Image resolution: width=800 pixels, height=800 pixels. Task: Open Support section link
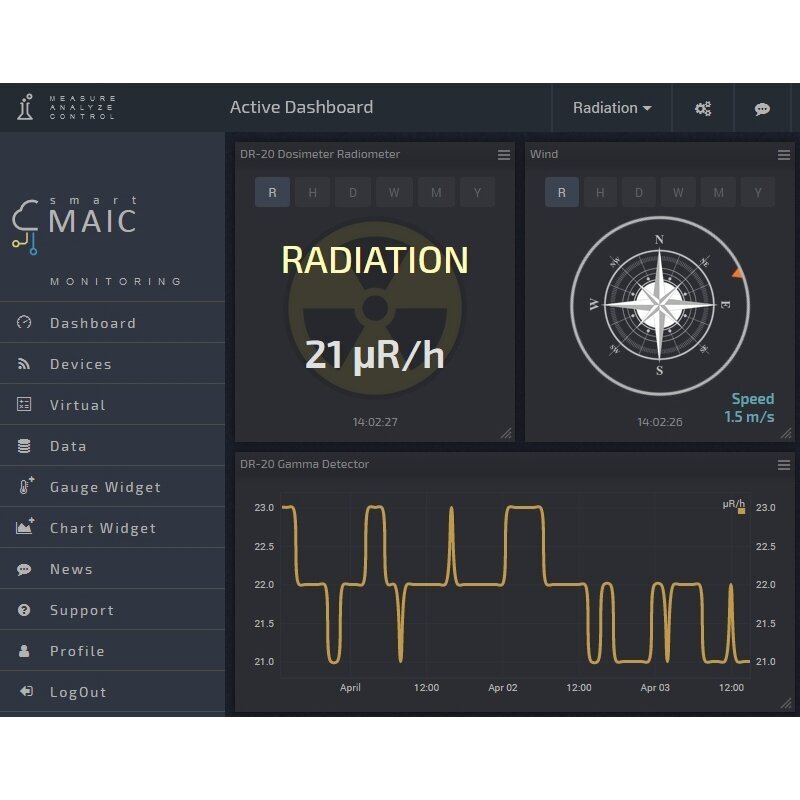click(x=112, y=610)
